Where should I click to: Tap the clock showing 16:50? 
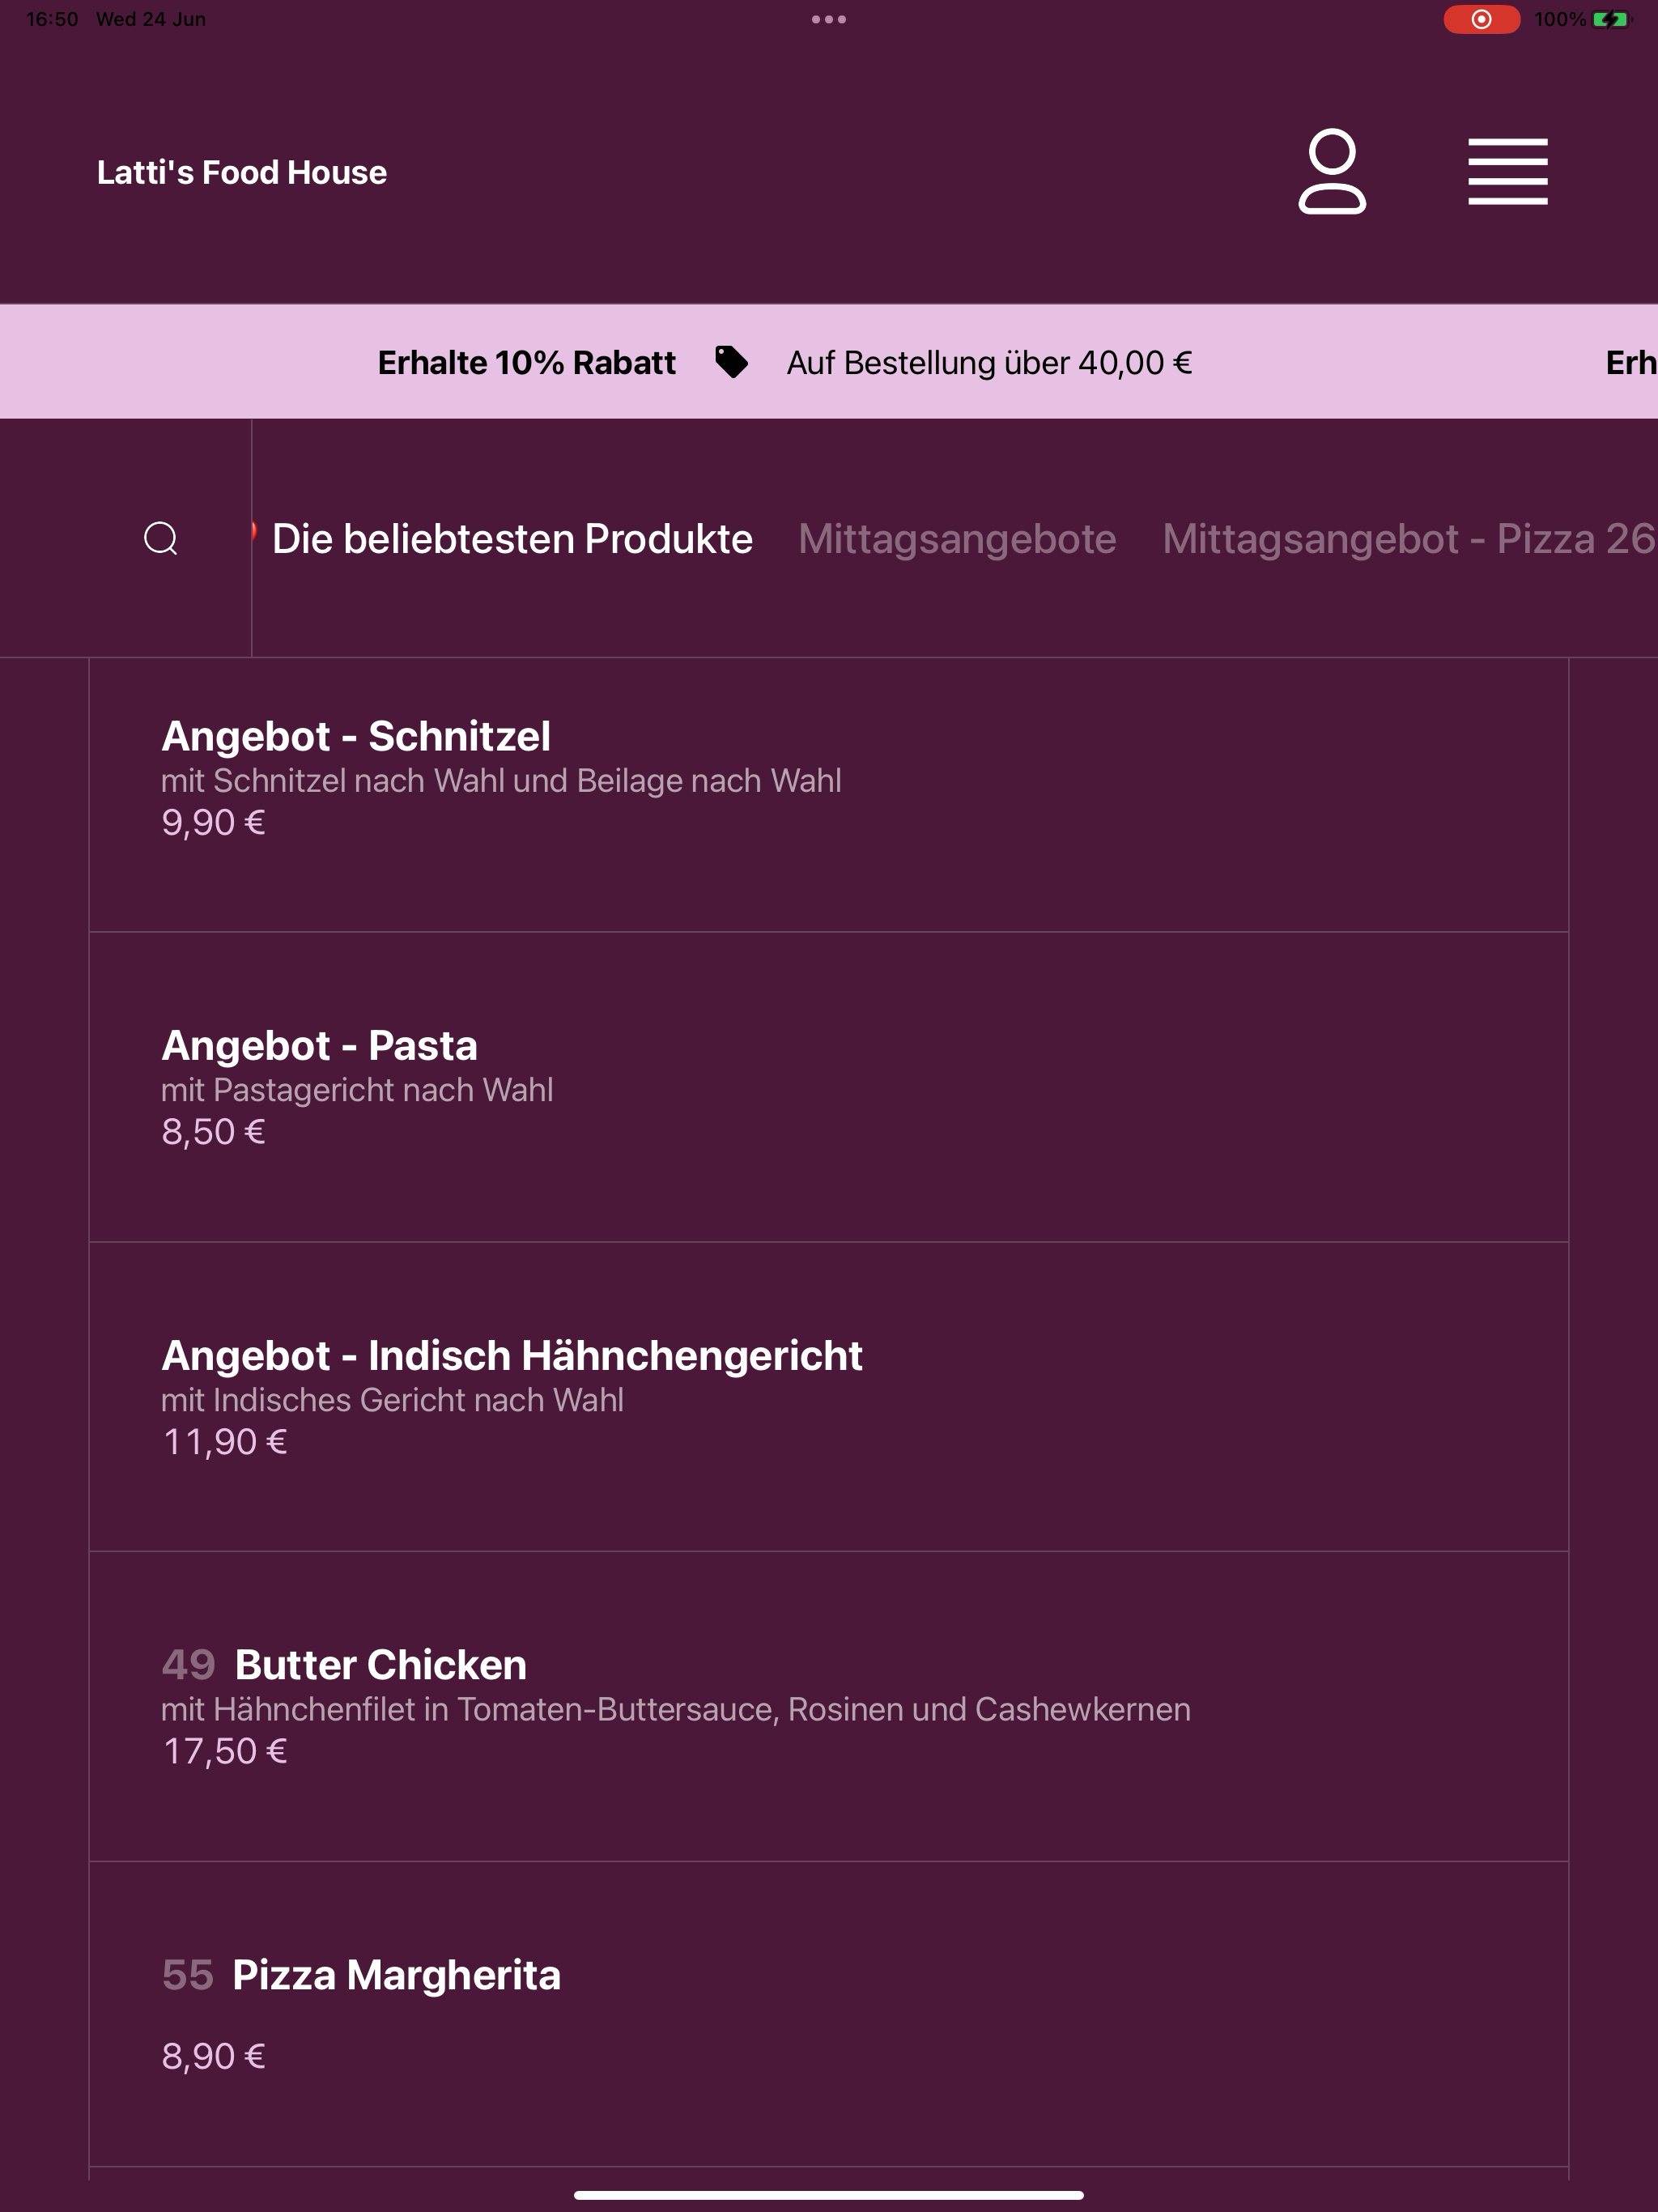(x=52, y=19)
